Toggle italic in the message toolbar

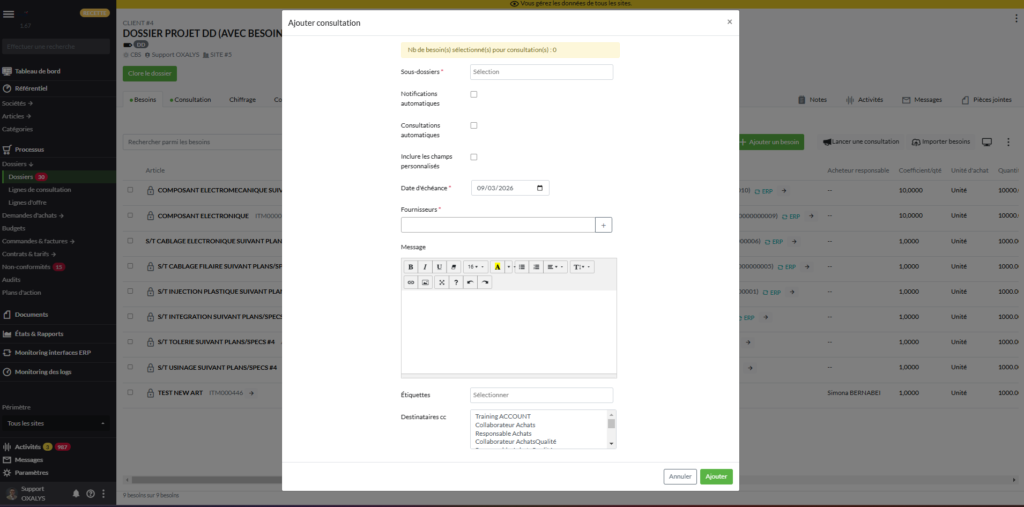point(425,267)
